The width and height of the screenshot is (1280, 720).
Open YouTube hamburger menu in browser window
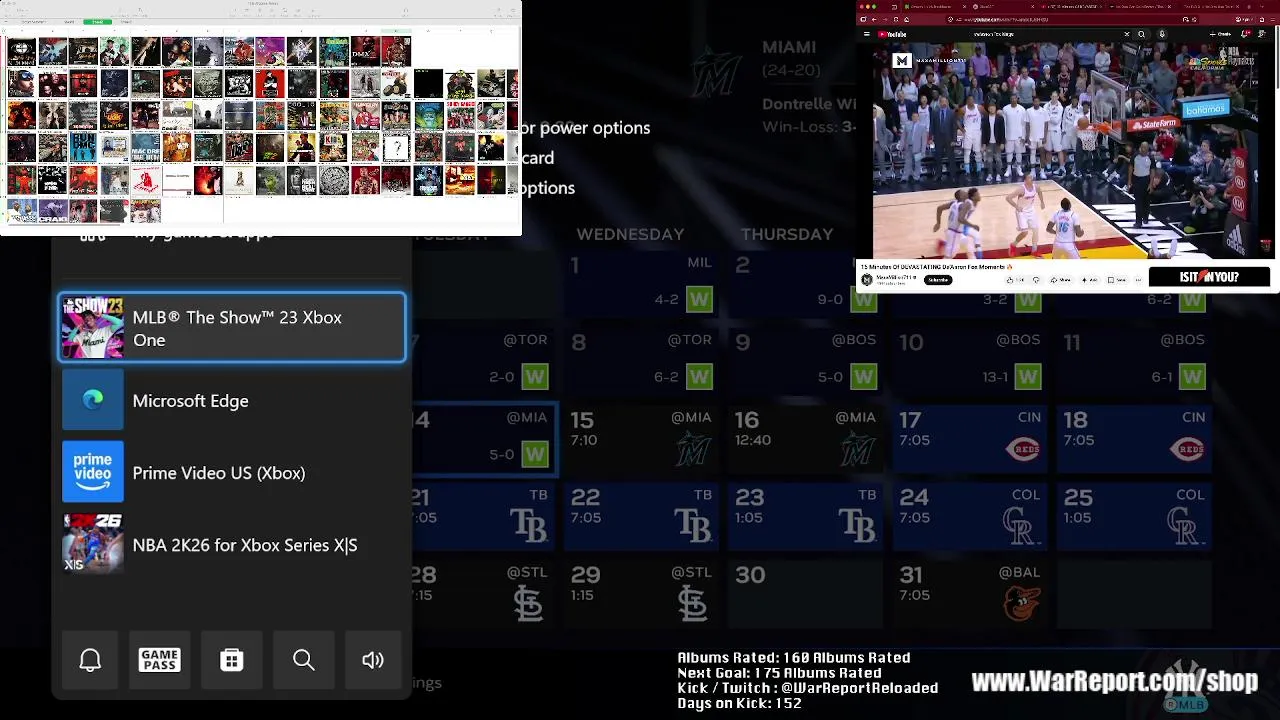click(866, 34)
